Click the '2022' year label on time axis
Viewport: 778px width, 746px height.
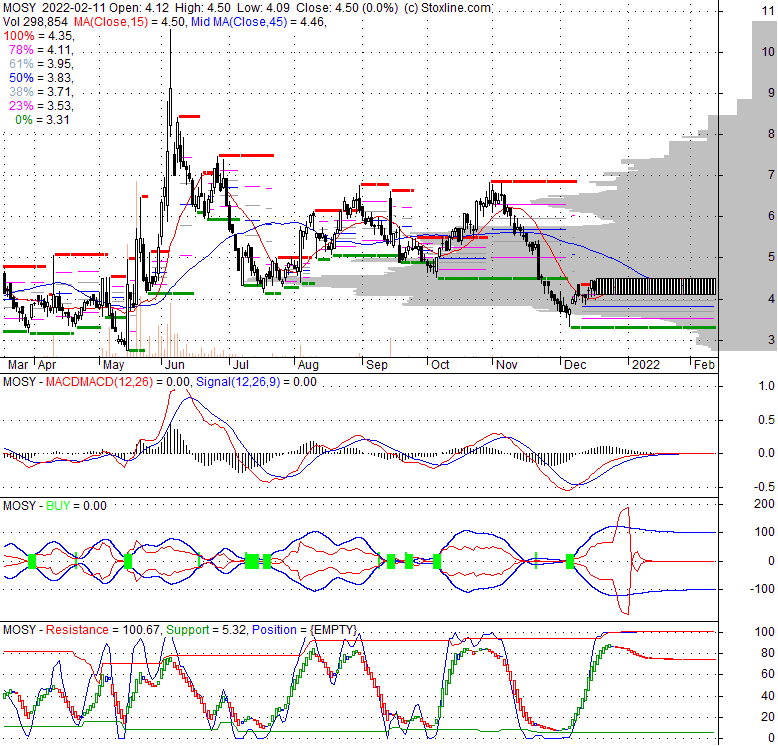click(x=646, y=365)
